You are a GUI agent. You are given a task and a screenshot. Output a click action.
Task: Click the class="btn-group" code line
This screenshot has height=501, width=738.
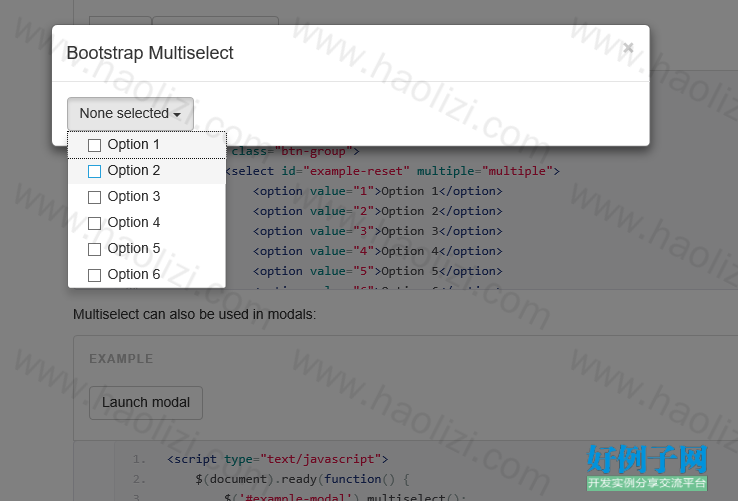(295, 151)
